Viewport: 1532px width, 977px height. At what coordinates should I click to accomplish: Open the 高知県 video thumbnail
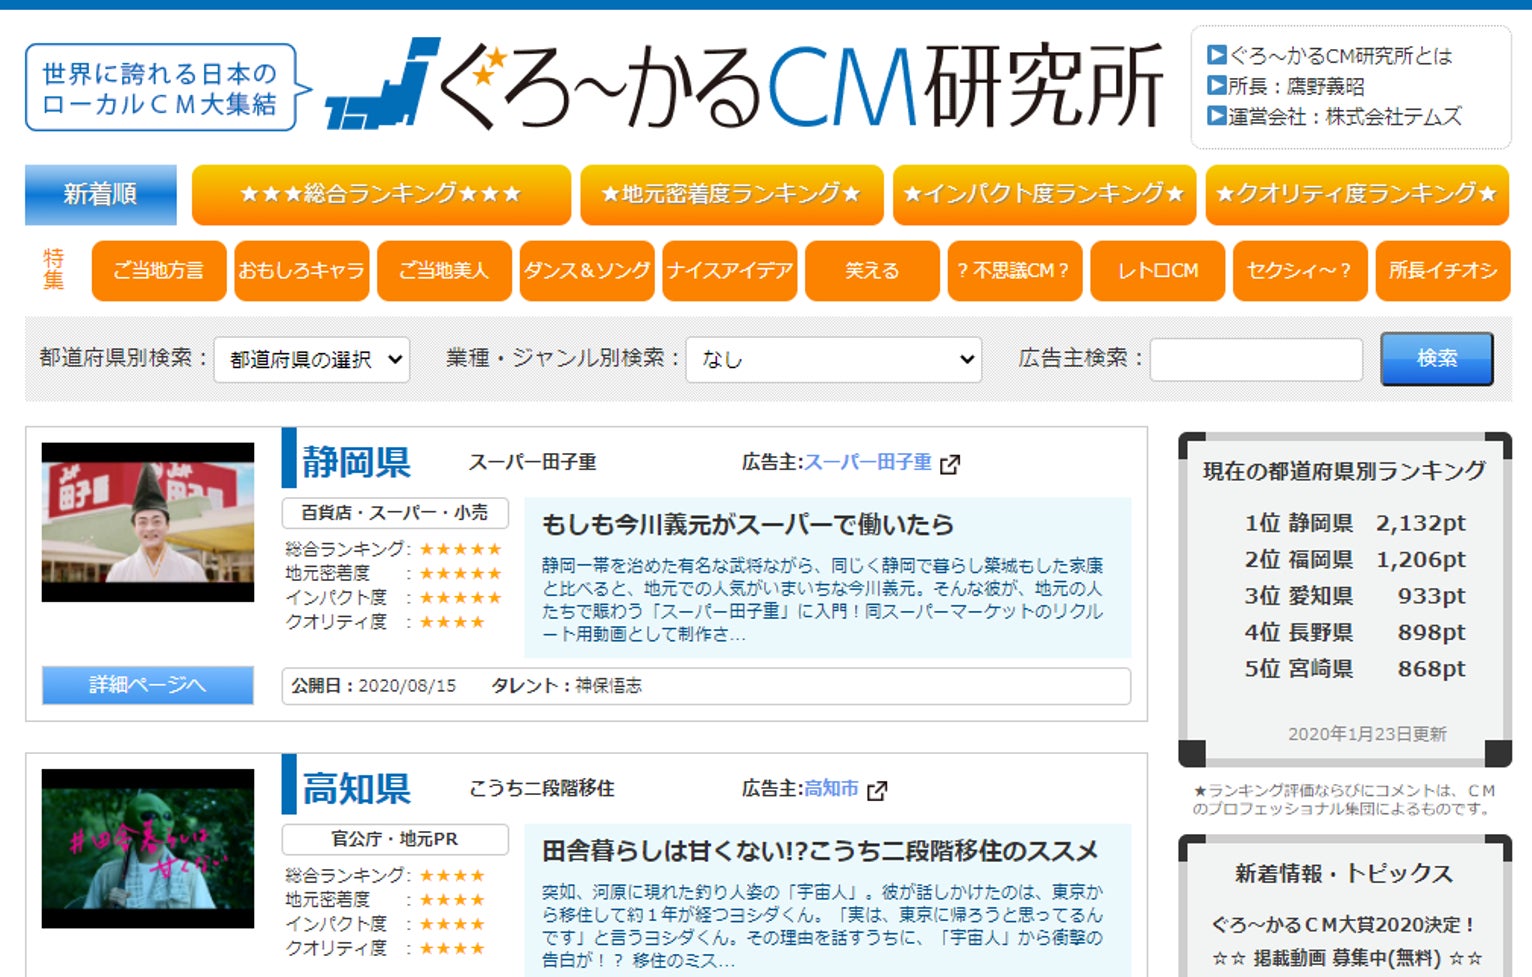[148, 848]
